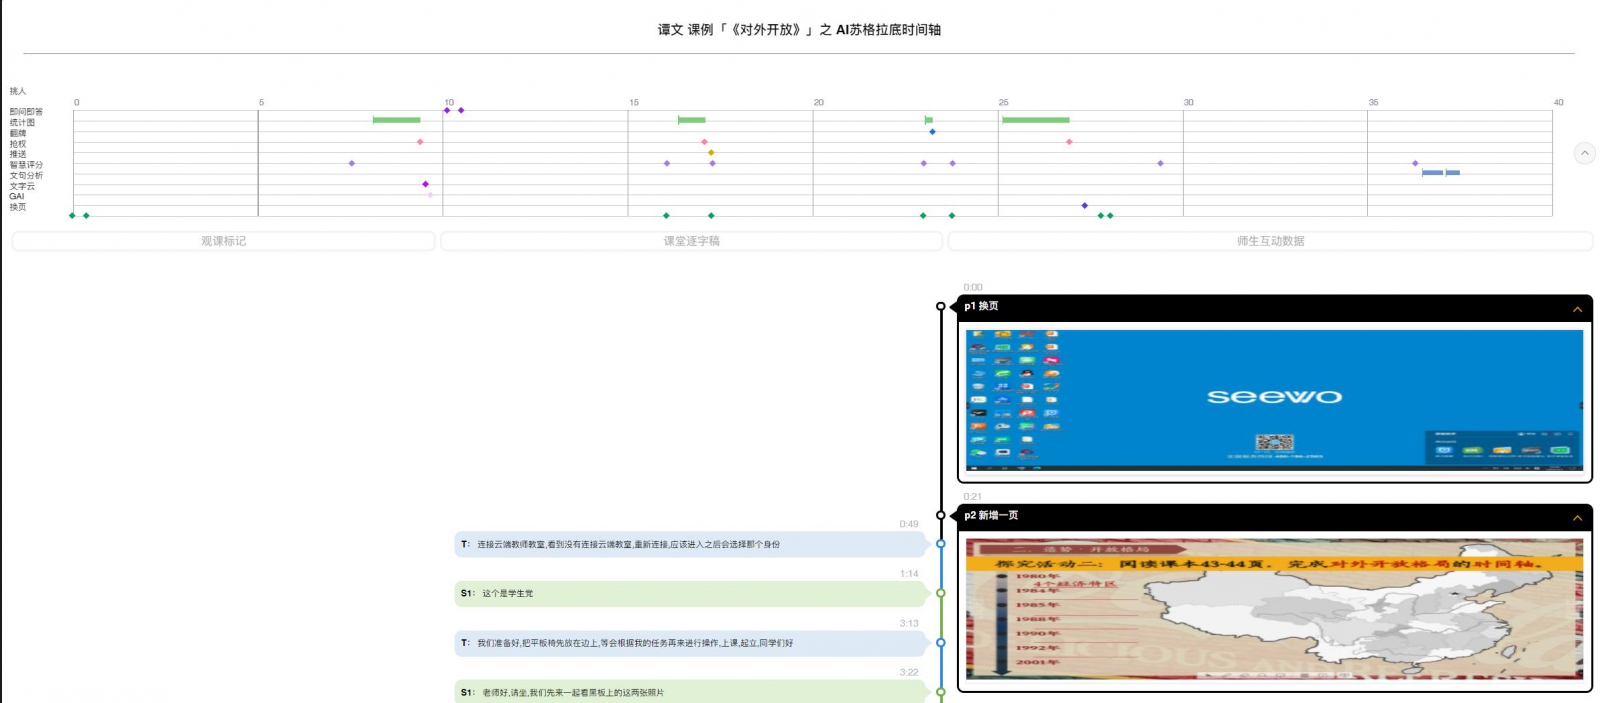
Task: Select transcript line about 连接云端教师教室
Action: (x=690, y=545)
